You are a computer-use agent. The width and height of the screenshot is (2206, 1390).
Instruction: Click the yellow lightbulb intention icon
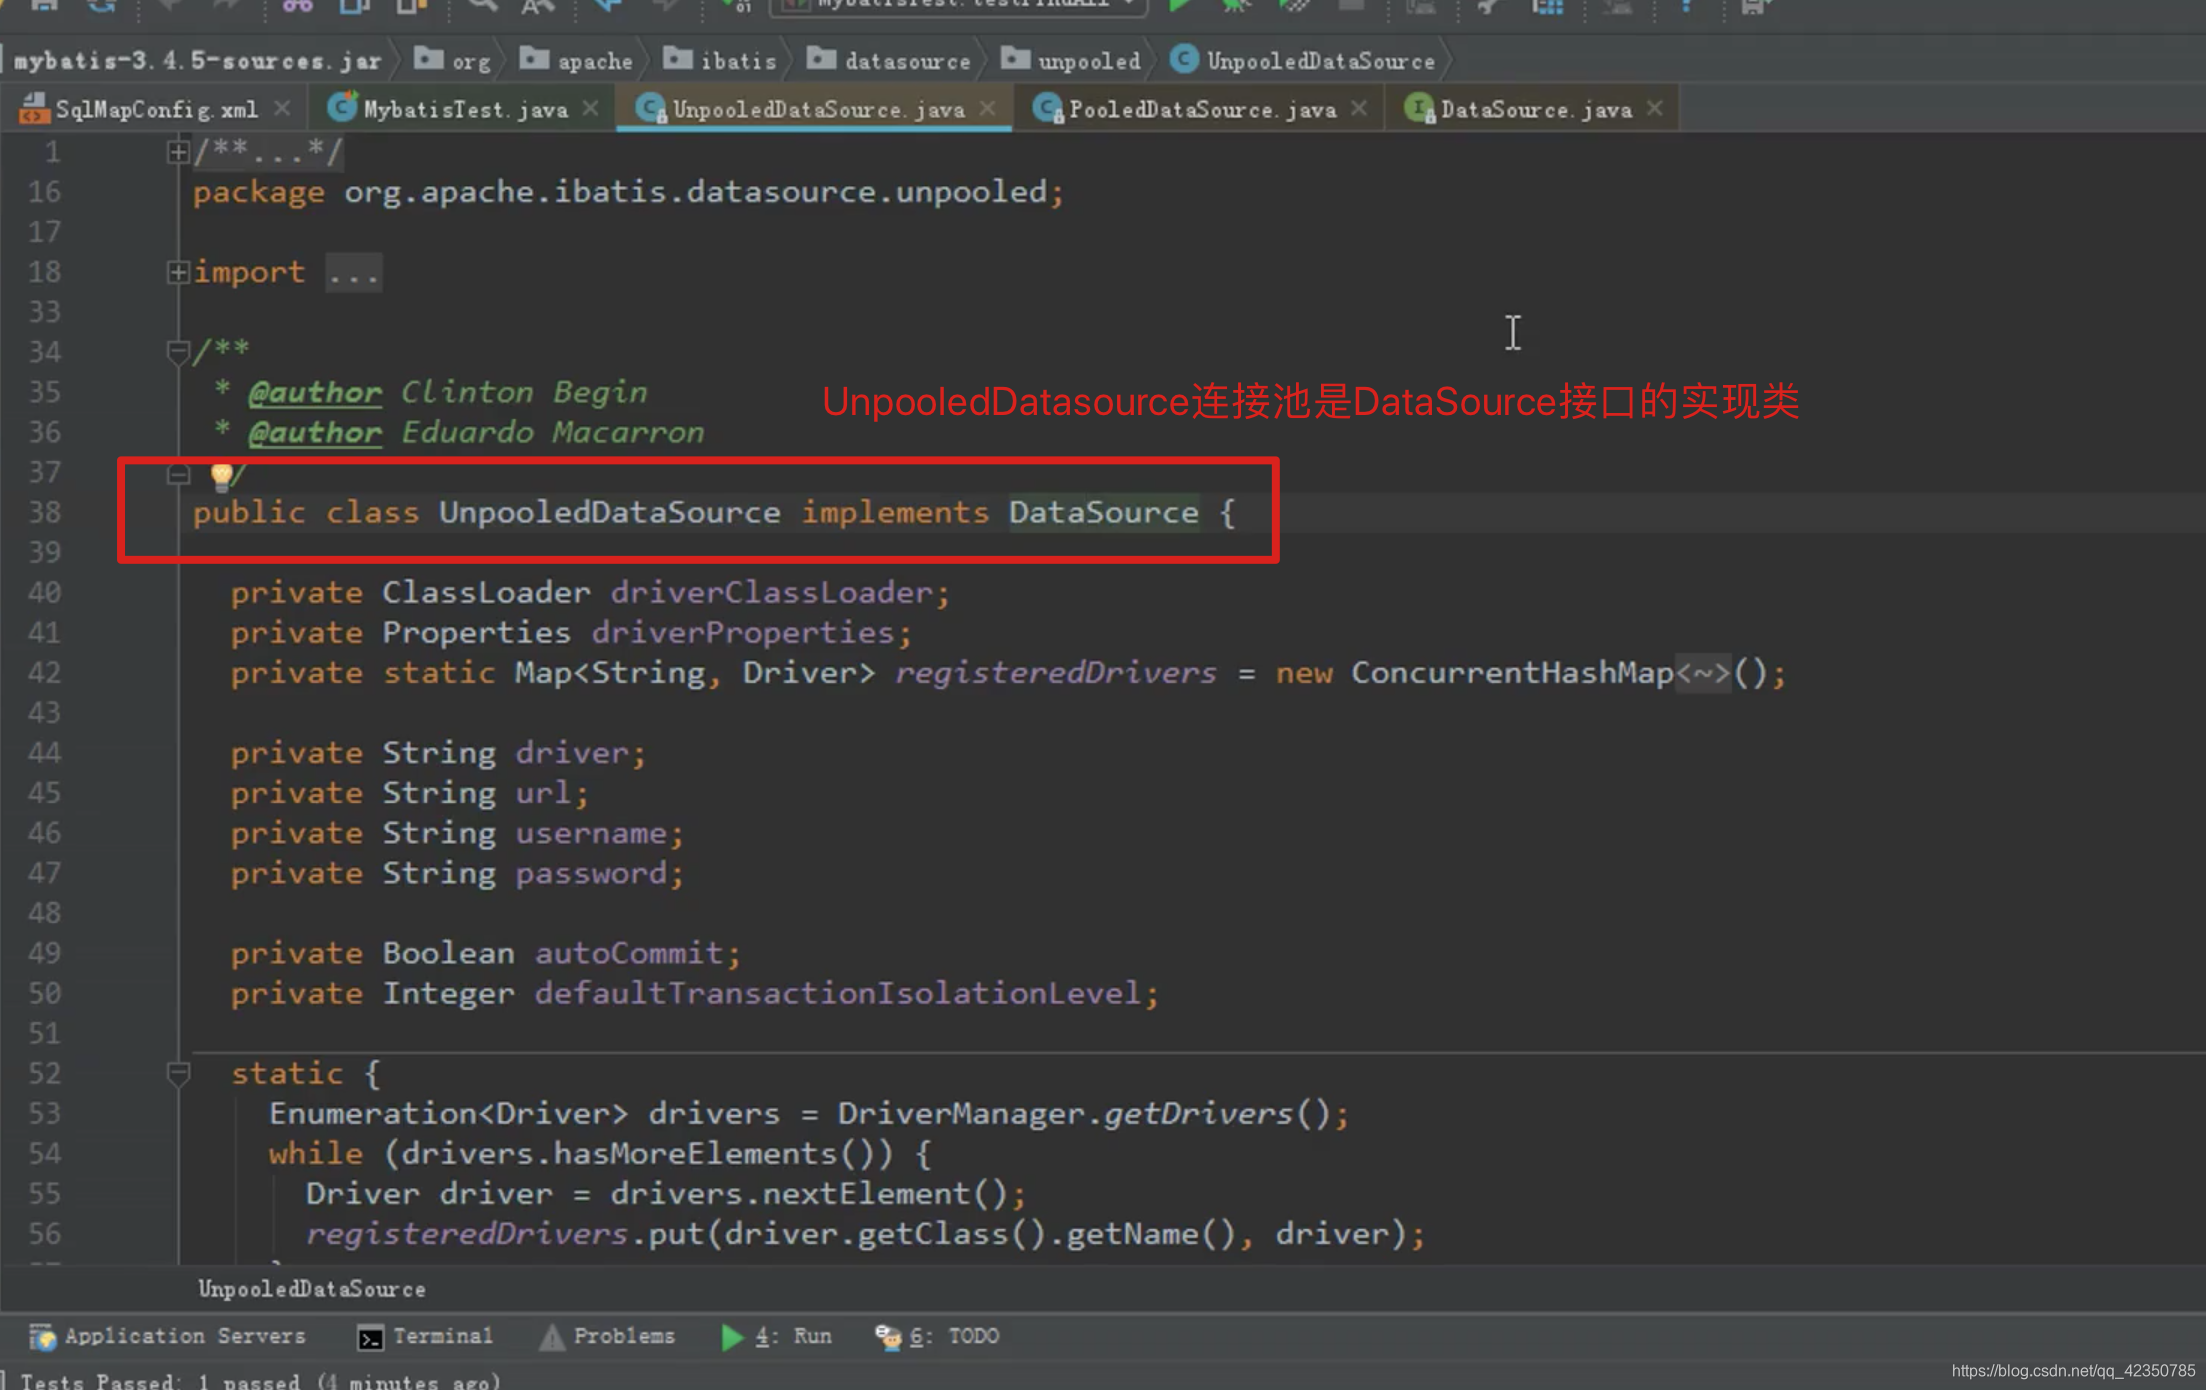tap(221, 475)
